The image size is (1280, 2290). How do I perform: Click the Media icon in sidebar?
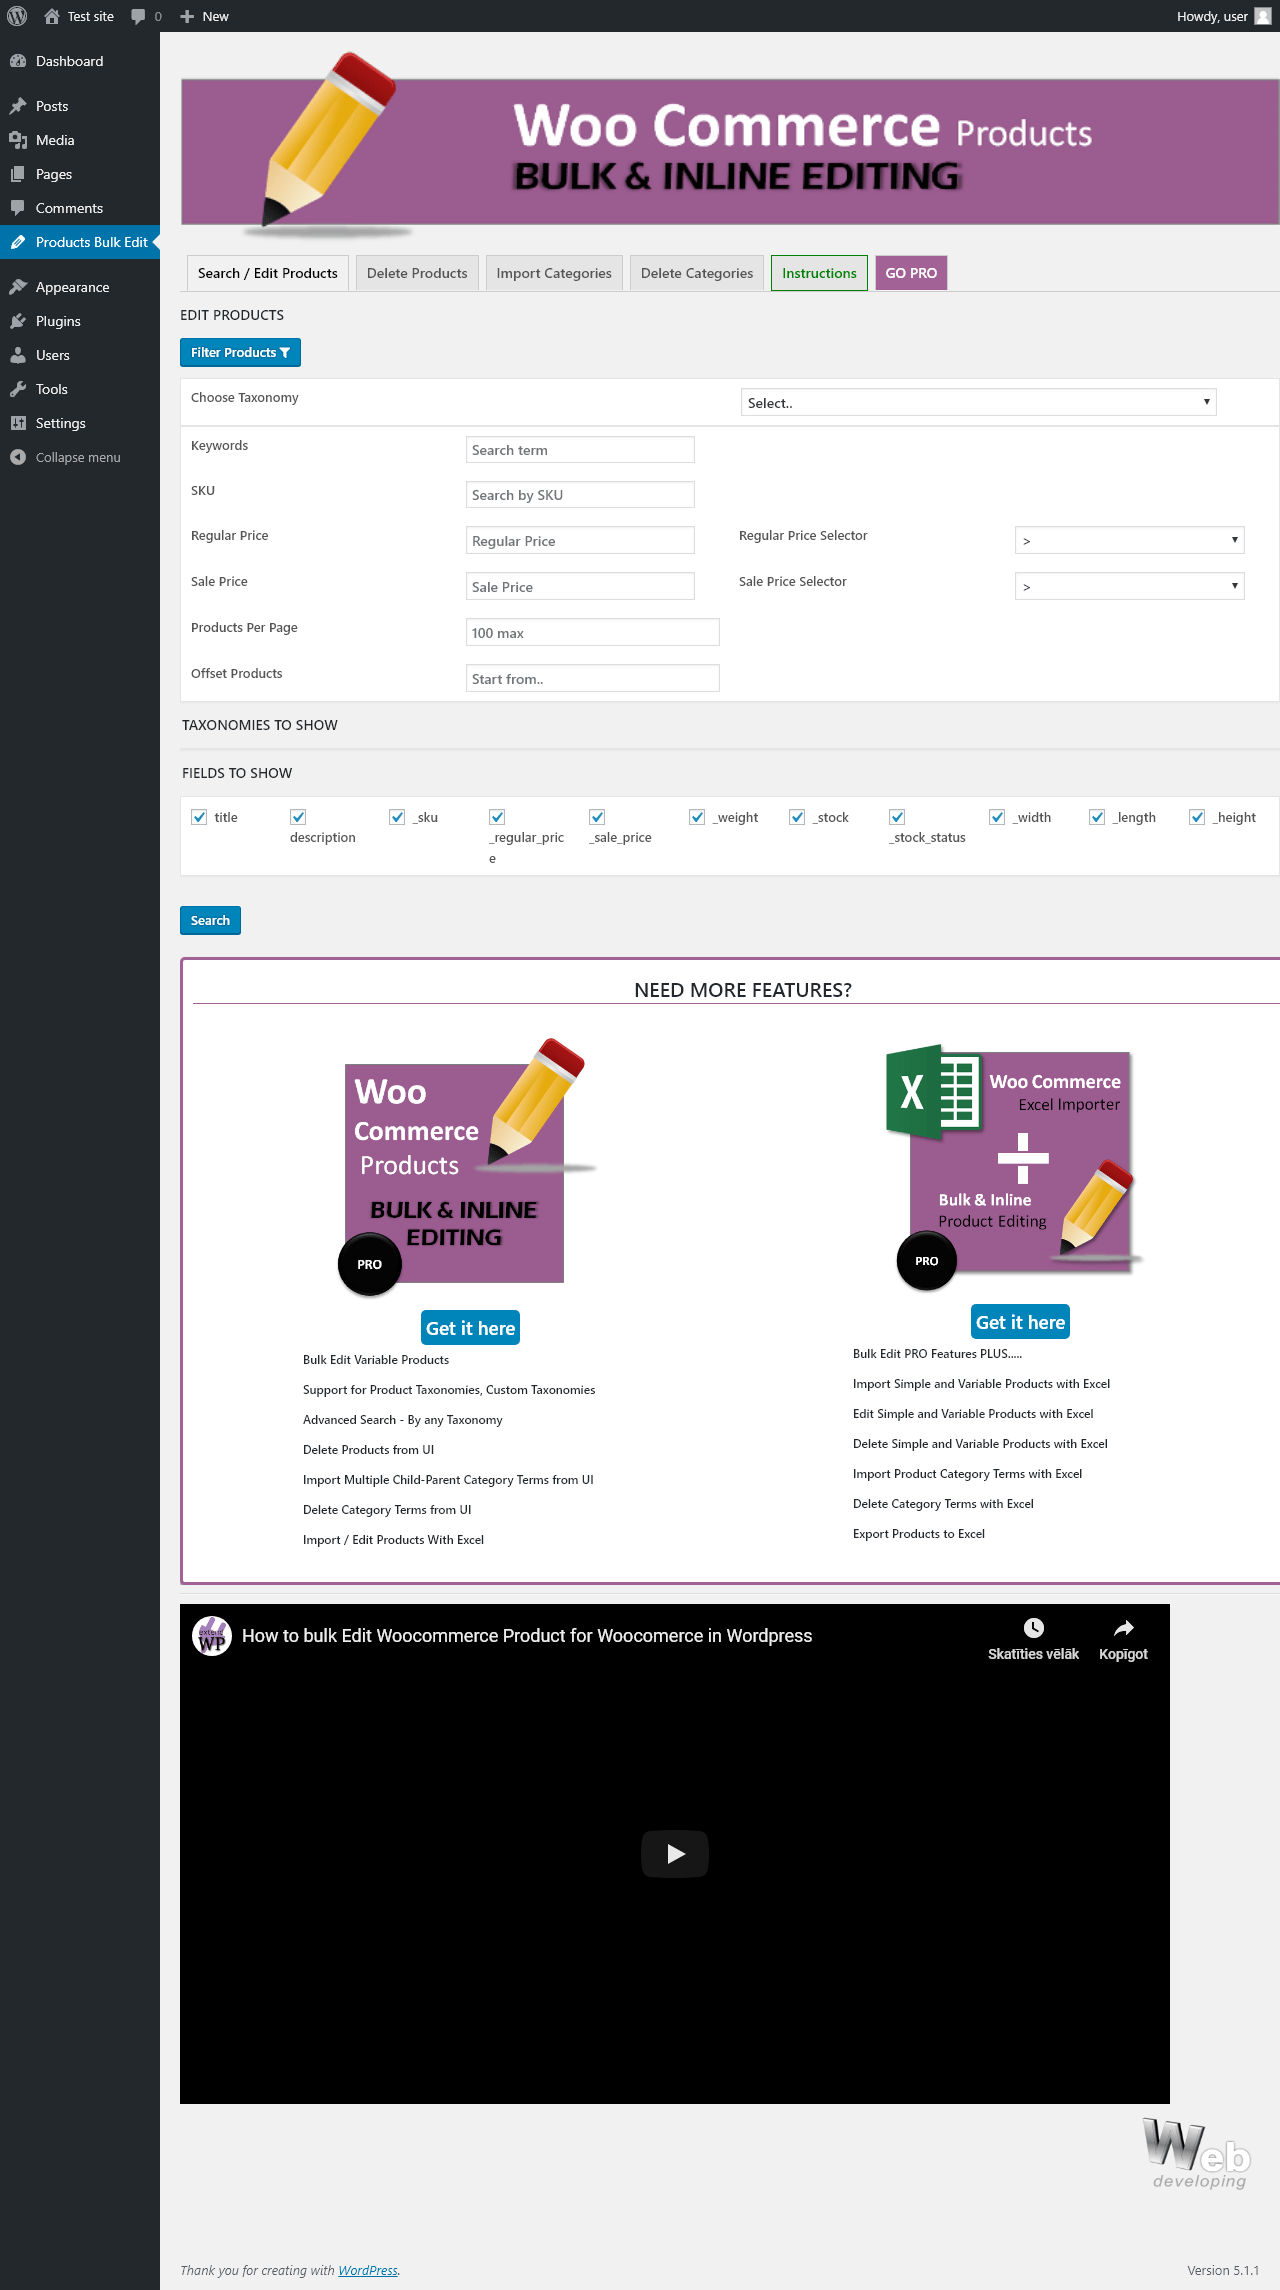click(18, 140)
